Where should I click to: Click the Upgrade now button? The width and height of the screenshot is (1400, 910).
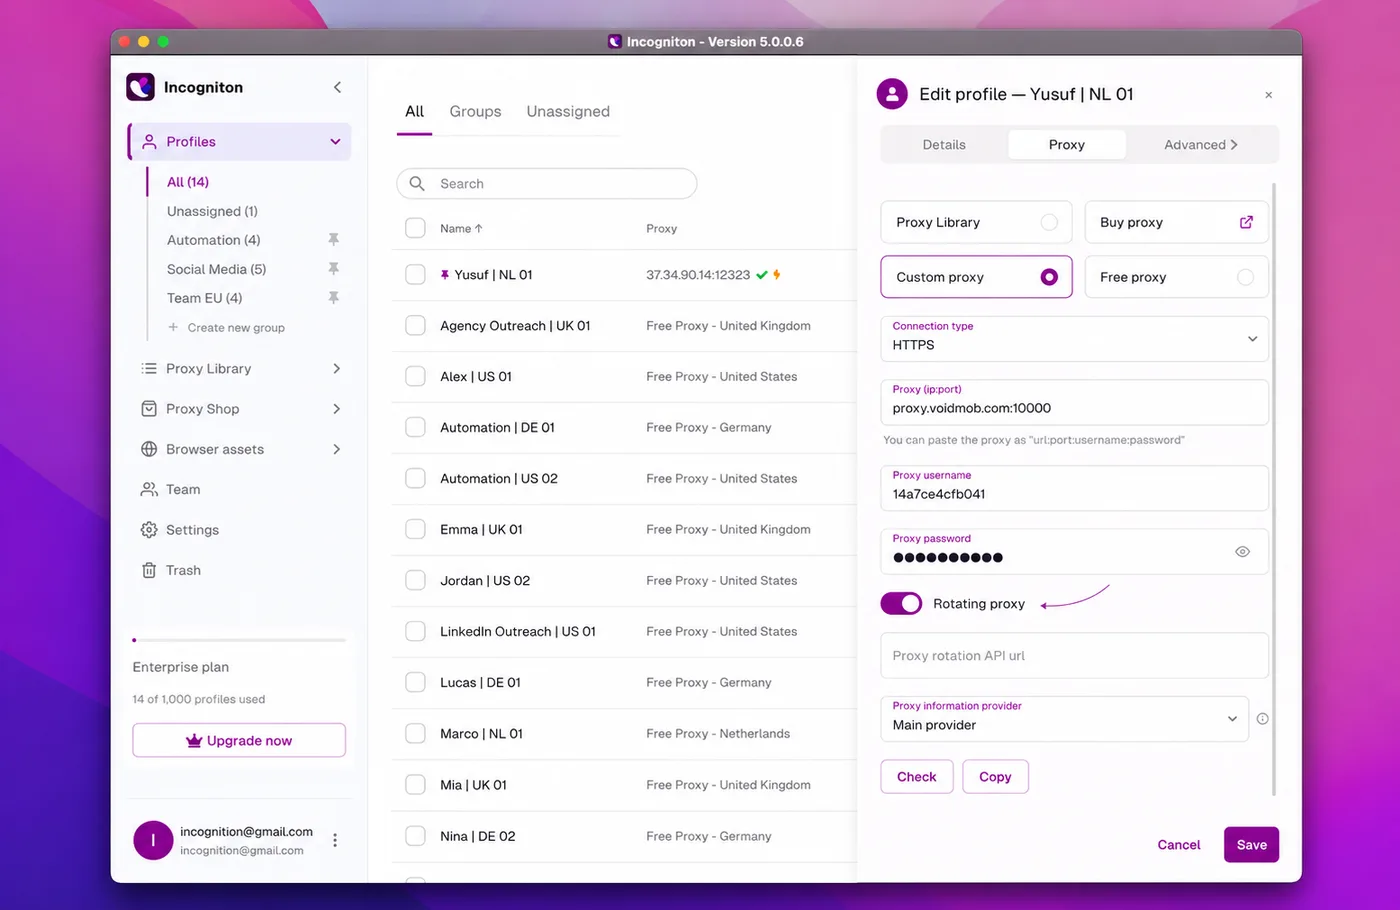pos(239,741)
